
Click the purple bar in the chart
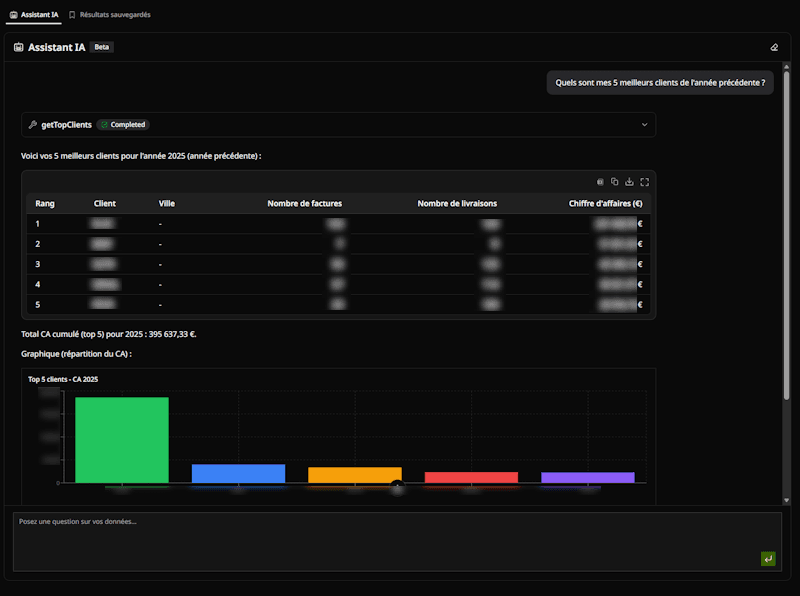pyautogui.click(x=588, y=477)
